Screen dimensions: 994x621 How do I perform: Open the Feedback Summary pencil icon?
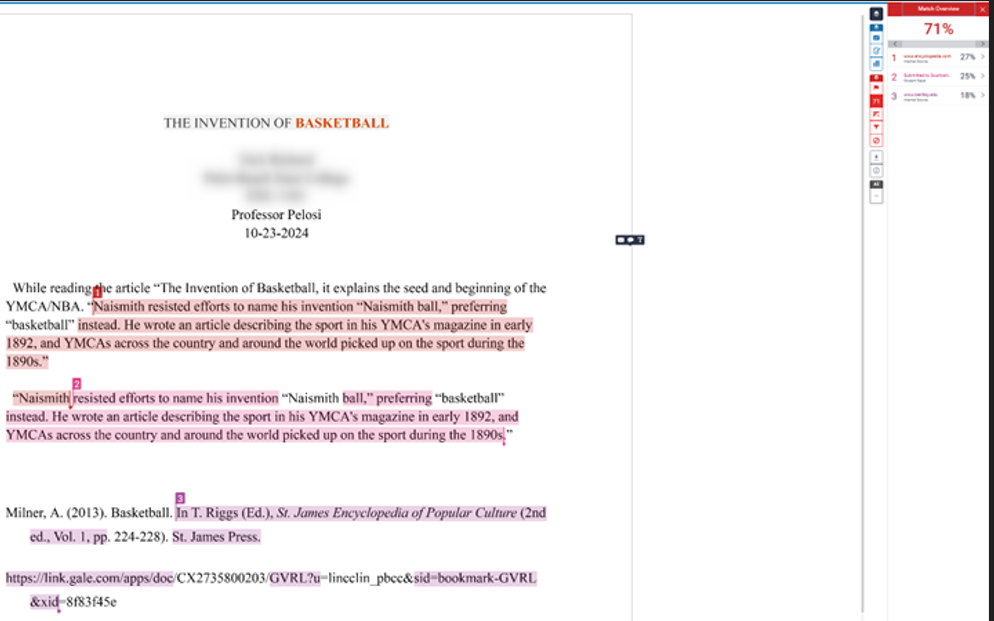point(877,50)
